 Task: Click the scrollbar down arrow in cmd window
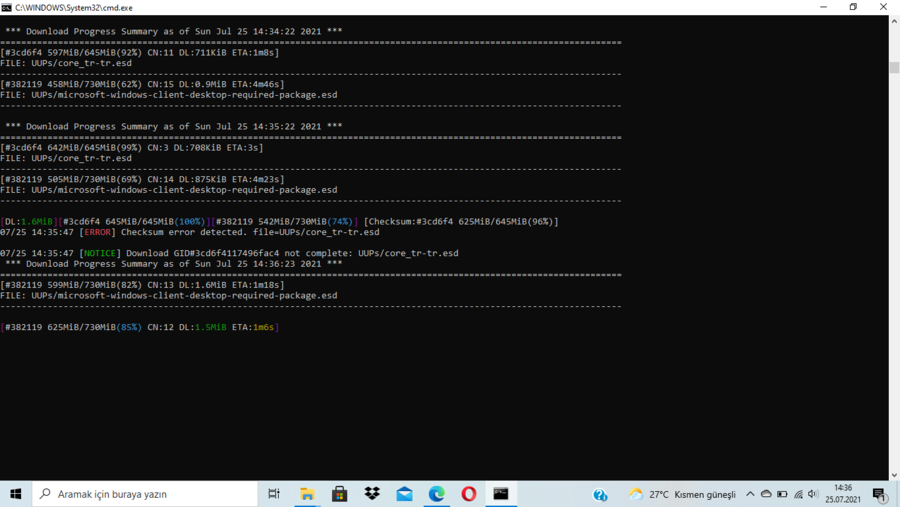[894, 475]
